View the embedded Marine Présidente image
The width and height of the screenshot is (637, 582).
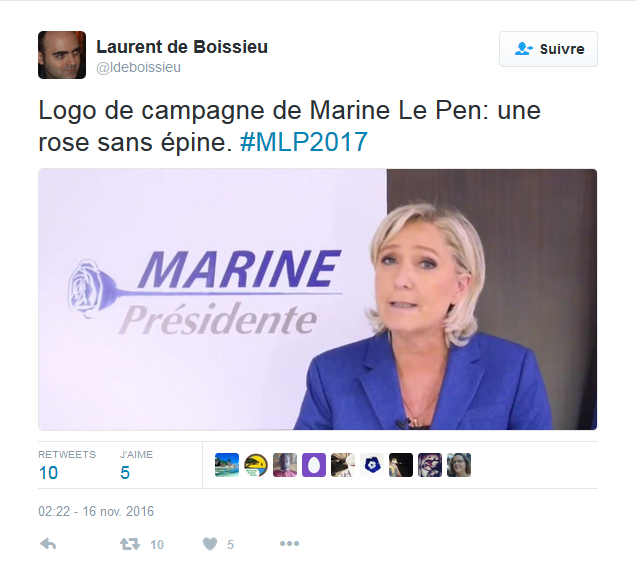coord(318,299)
